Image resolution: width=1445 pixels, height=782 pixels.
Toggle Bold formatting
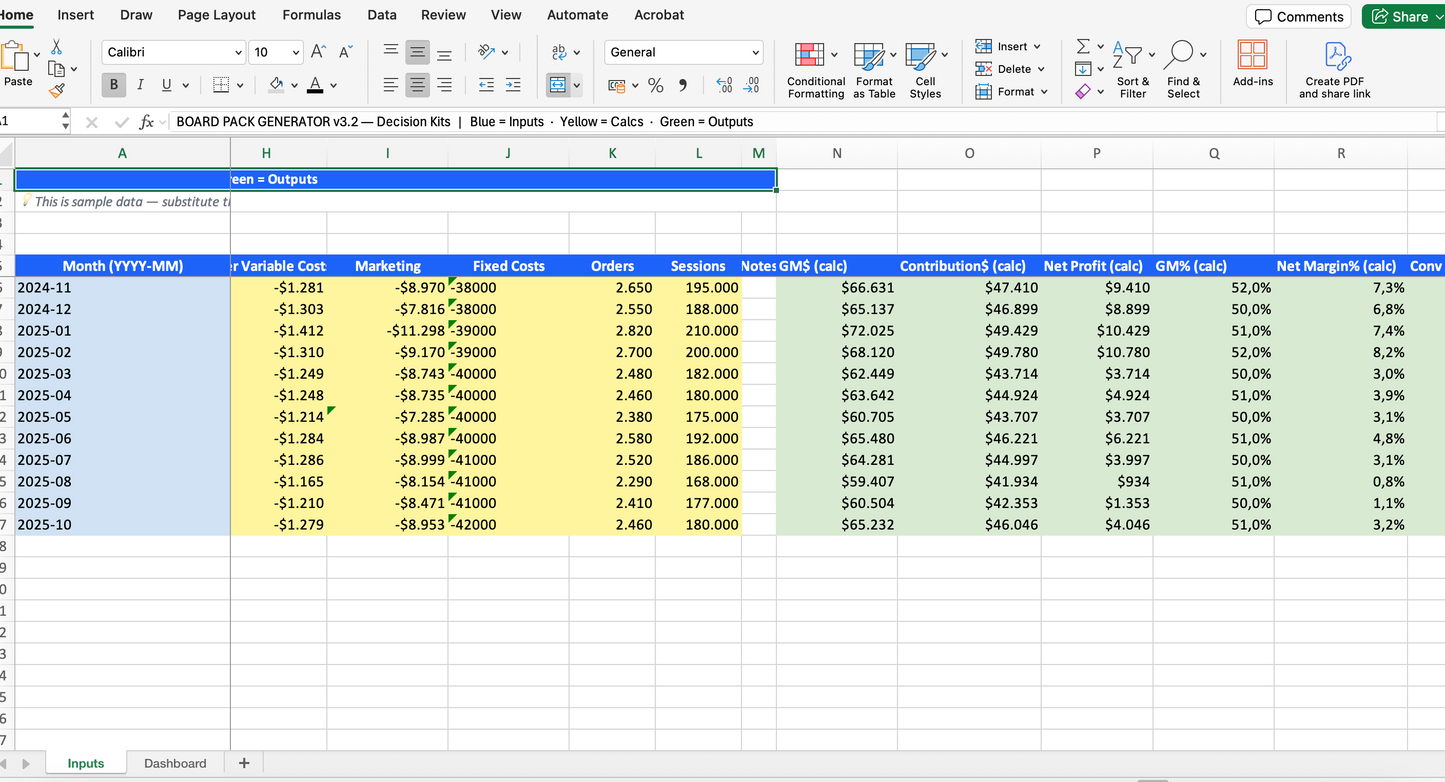pos(113,85)
